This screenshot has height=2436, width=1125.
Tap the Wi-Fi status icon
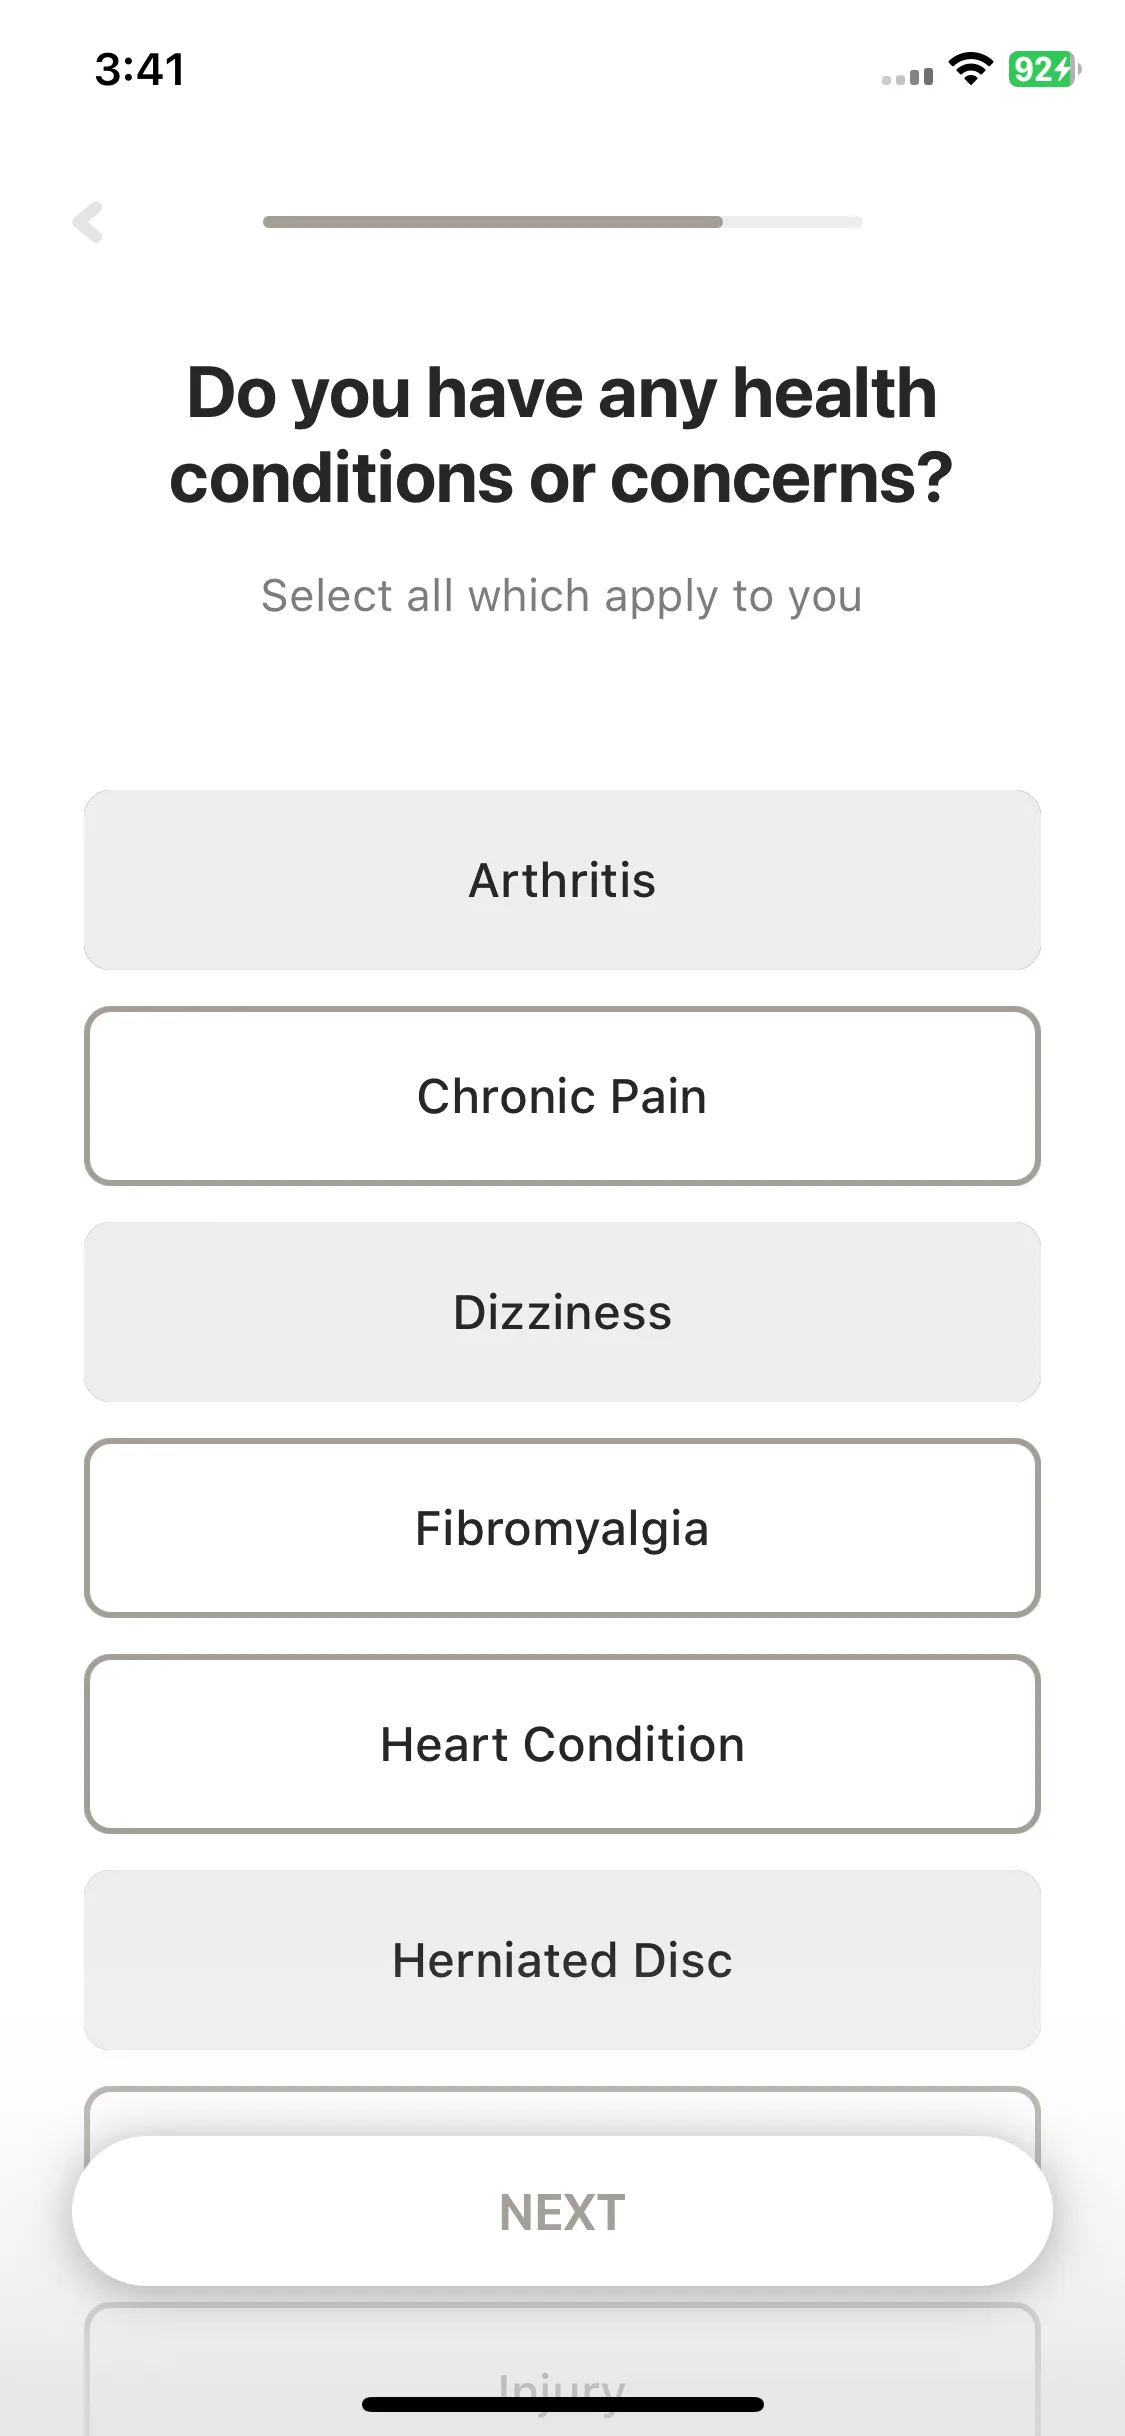pos(969,69)
